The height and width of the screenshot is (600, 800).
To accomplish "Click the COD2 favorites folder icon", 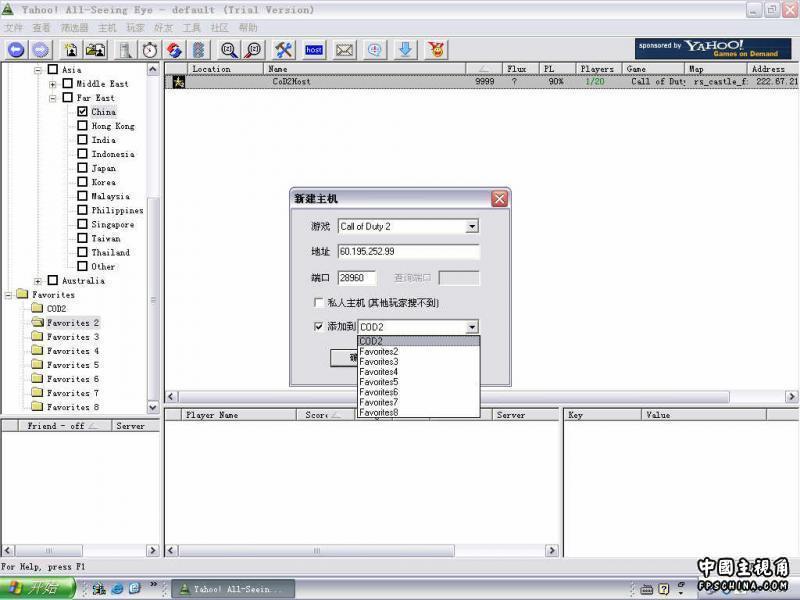I will pos(37,308).
